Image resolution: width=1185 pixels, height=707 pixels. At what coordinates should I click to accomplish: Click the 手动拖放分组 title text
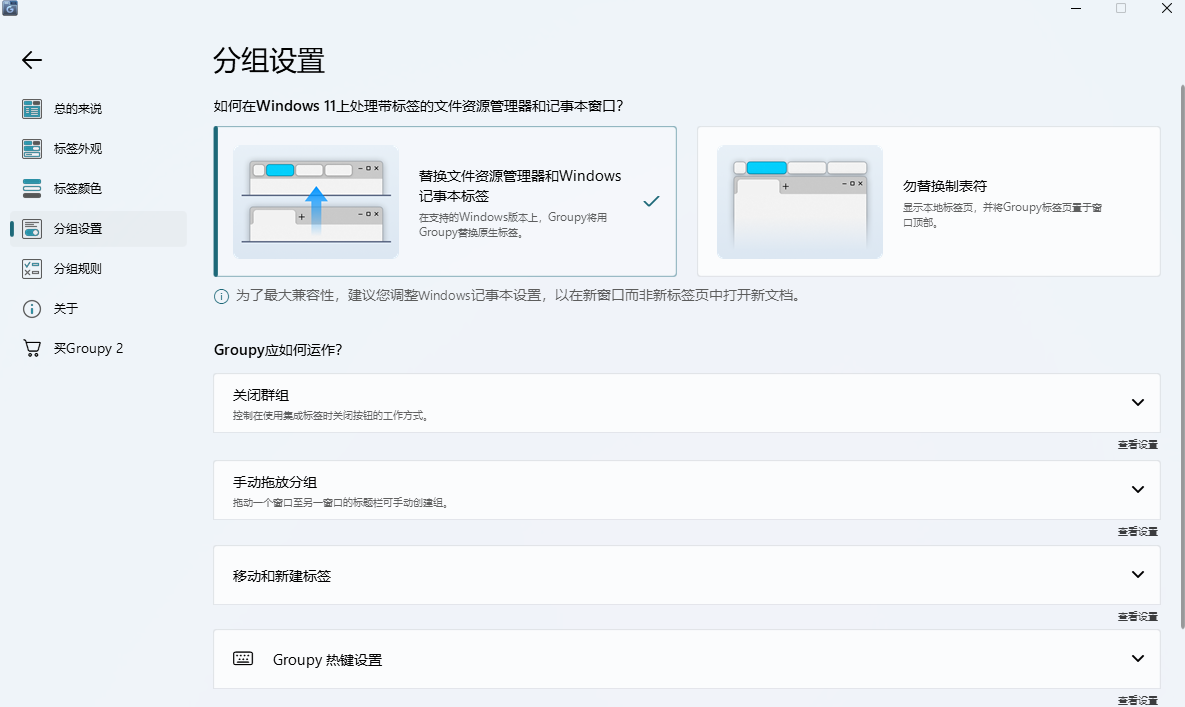coord(275,482)
